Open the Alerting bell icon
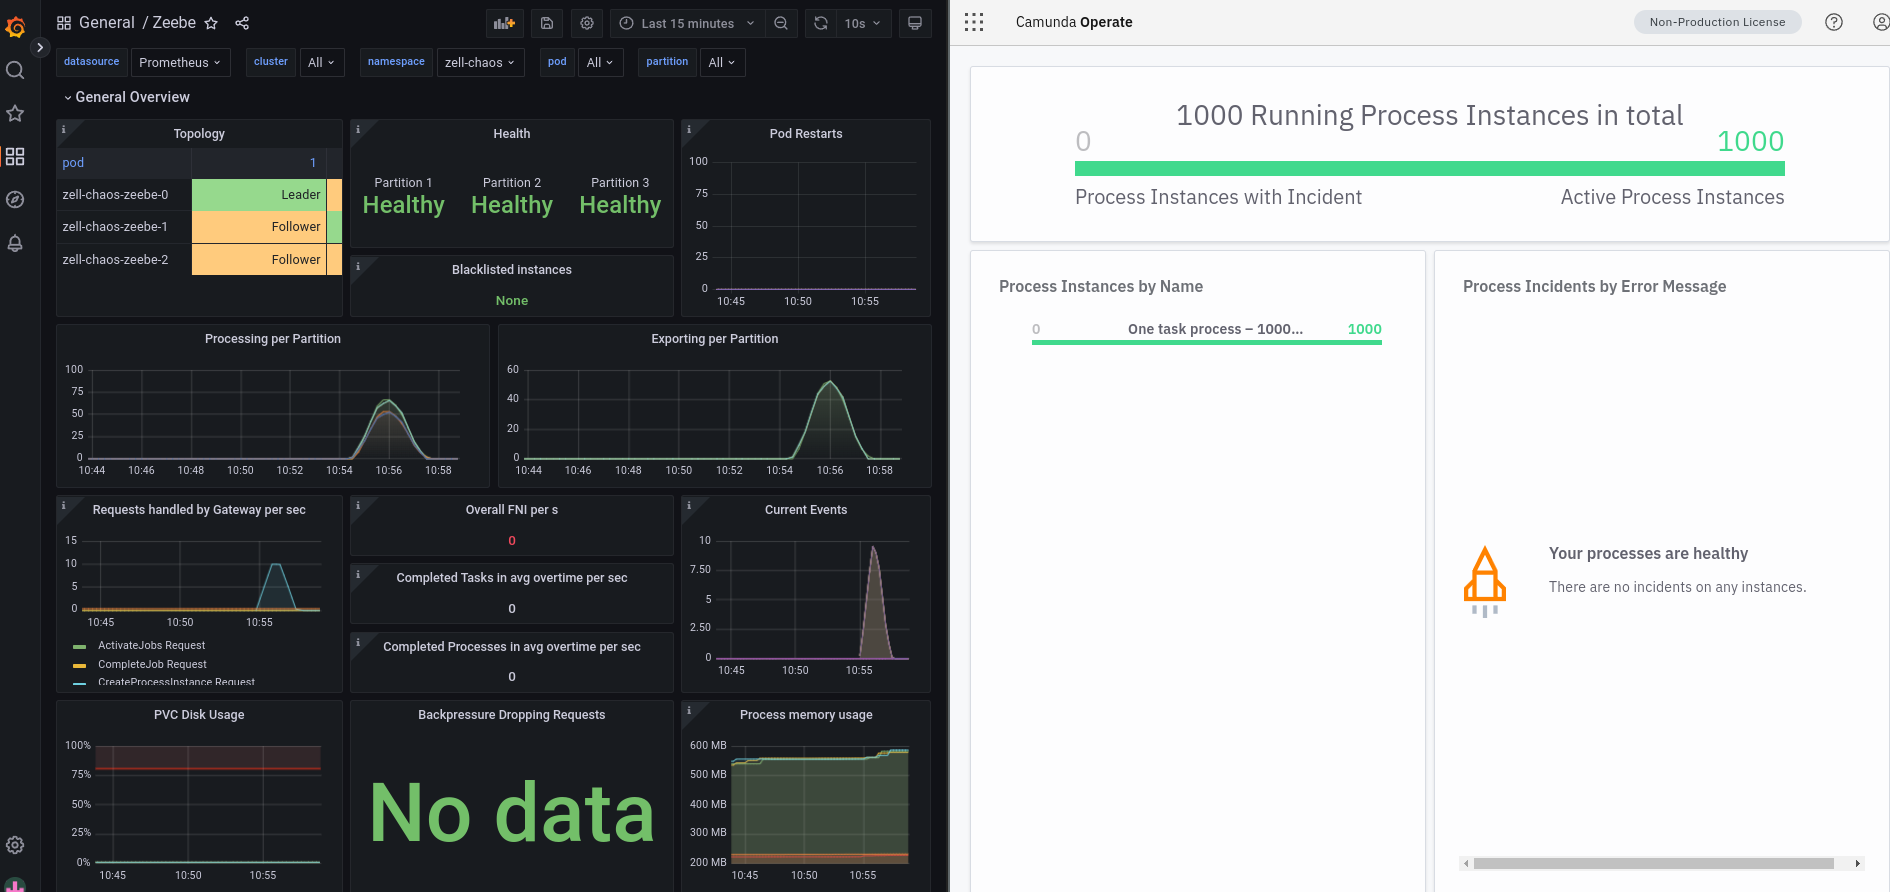The width and height of the screenshot is (1890, 892). tap(15, 243)
